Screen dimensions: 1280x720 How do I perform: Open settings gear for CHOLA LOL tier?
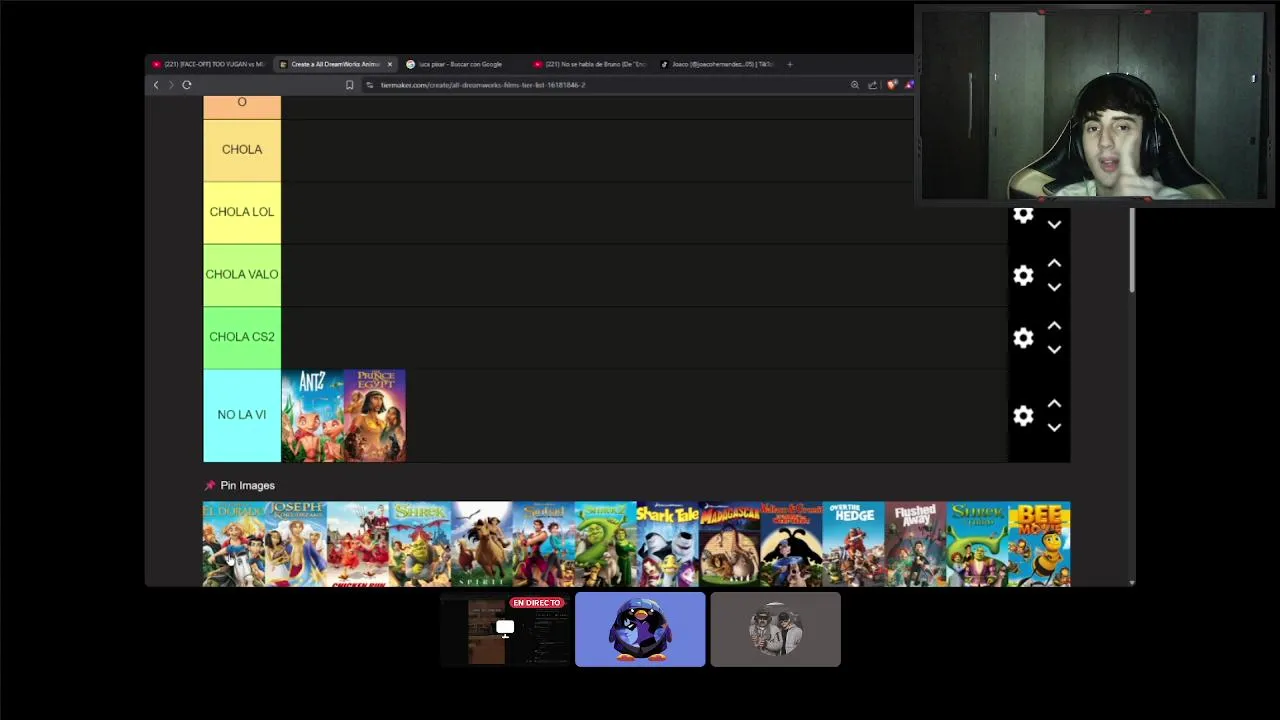click(x=1022, y=215)
